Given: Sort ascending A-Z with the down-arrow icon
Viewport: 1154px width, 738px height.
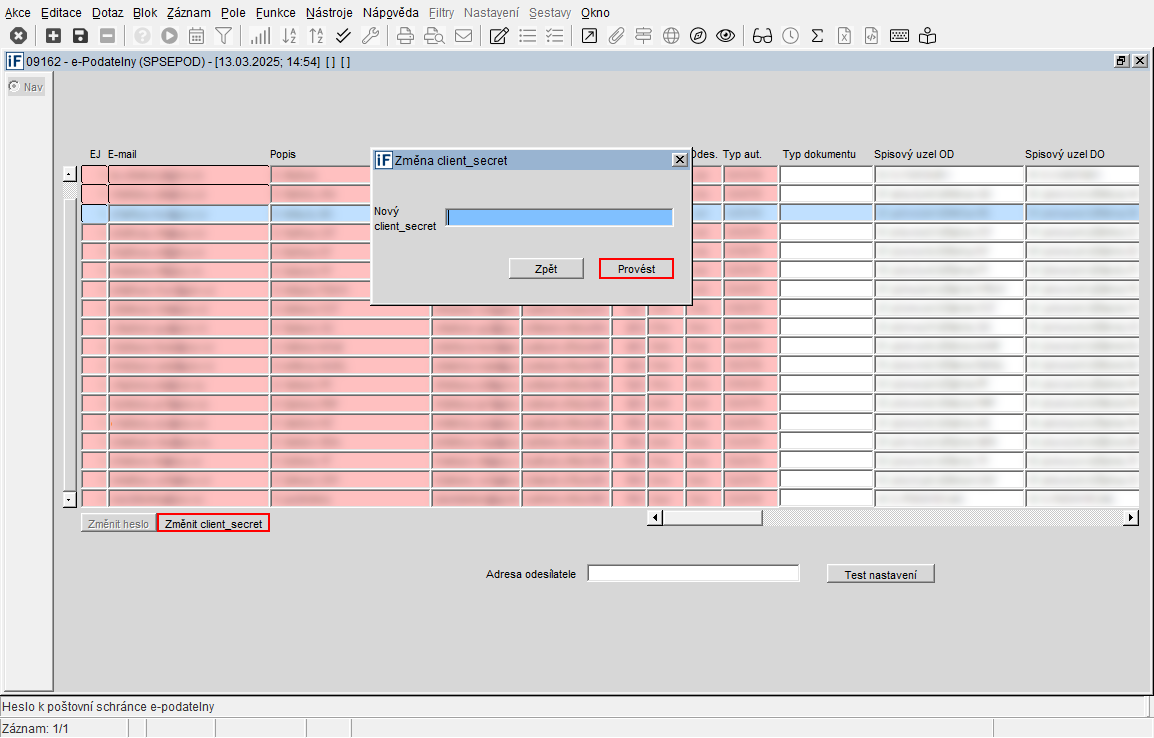Looking at the screenshot, I should click(x=289, y=35).
